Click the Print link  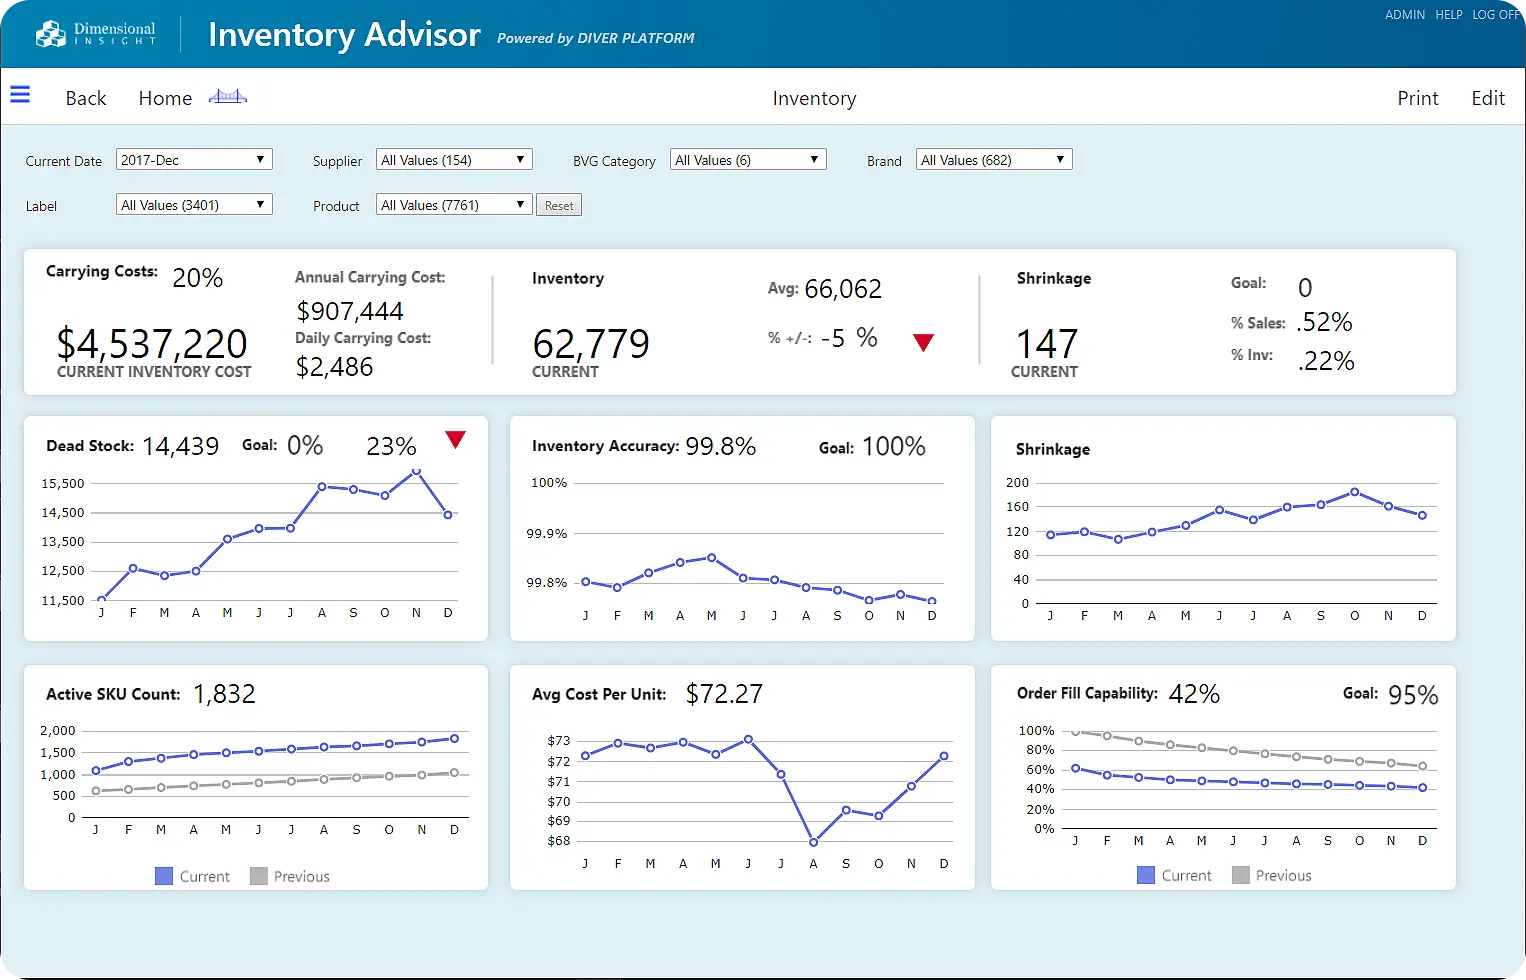tap(1417, 98)
